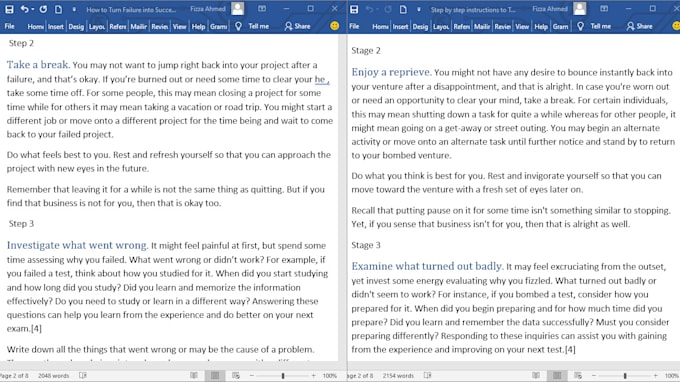Viewport: 680px width, 382px height.
Task: Switch left window to Read Mode view
Action: (x=194, y=375)
